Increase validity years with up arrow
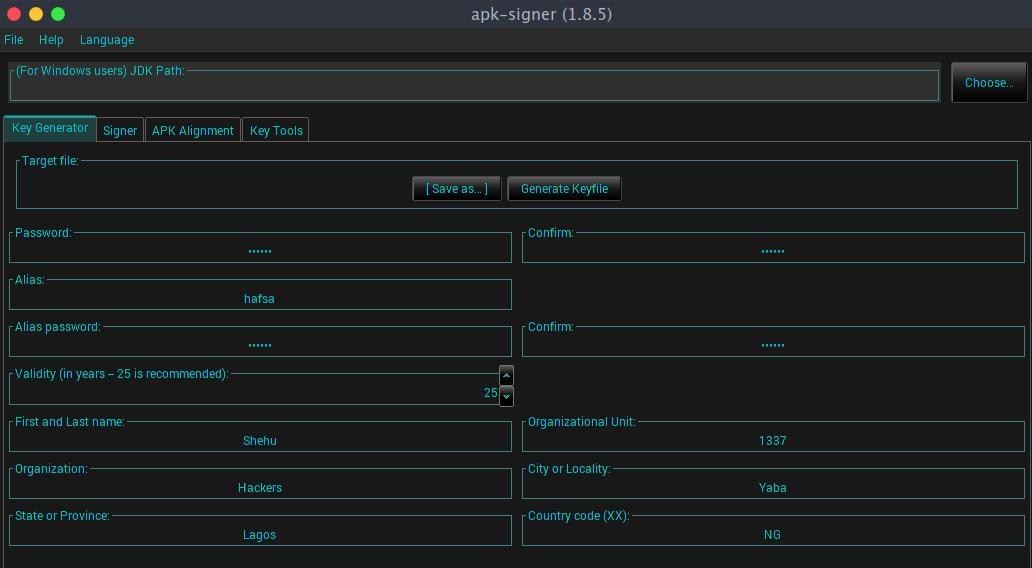This screenshot has width=1032, height=568. (x=506, y=376)
